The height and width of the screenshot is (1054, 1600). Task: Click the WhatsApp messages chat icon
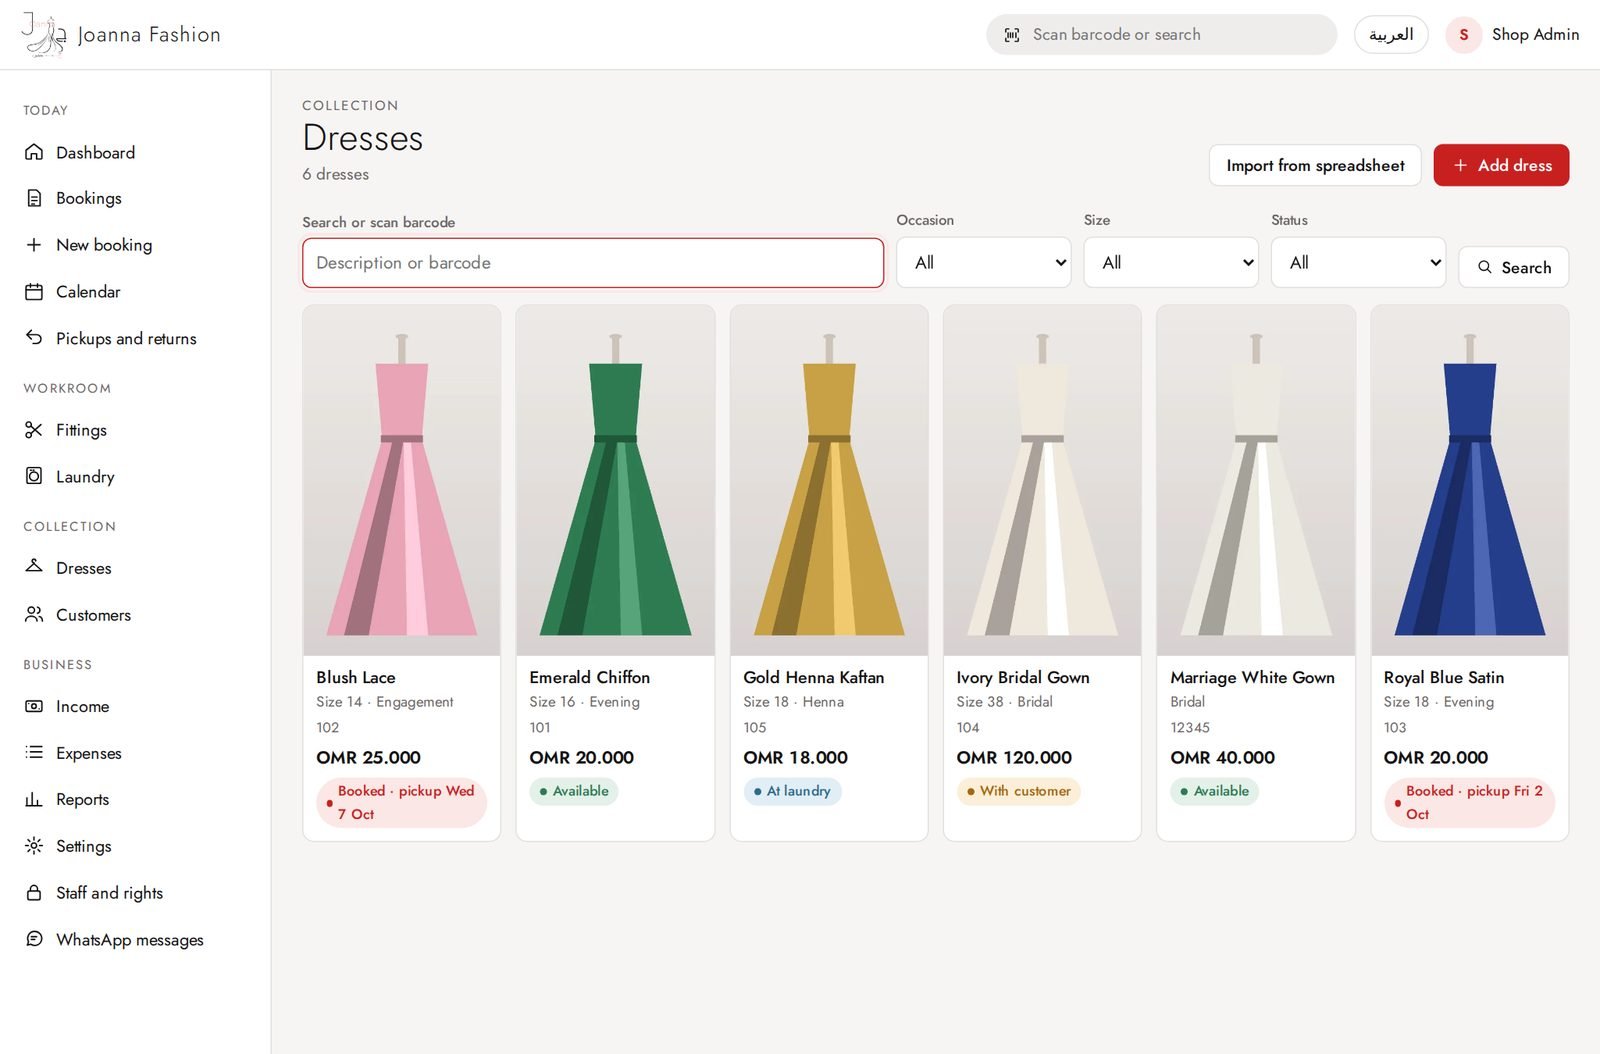pos(34,939)
